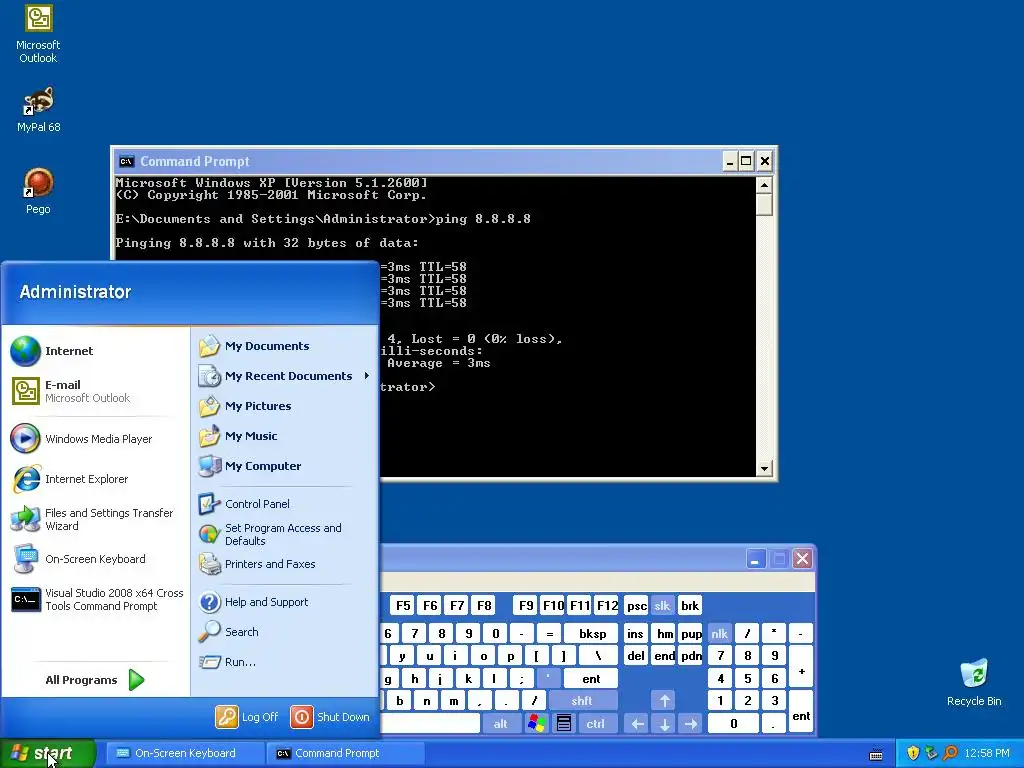This screenshot has width=1024, height=768.
Task: Click Log Off button
Action: pyautogui.click(x=248, y=716)
